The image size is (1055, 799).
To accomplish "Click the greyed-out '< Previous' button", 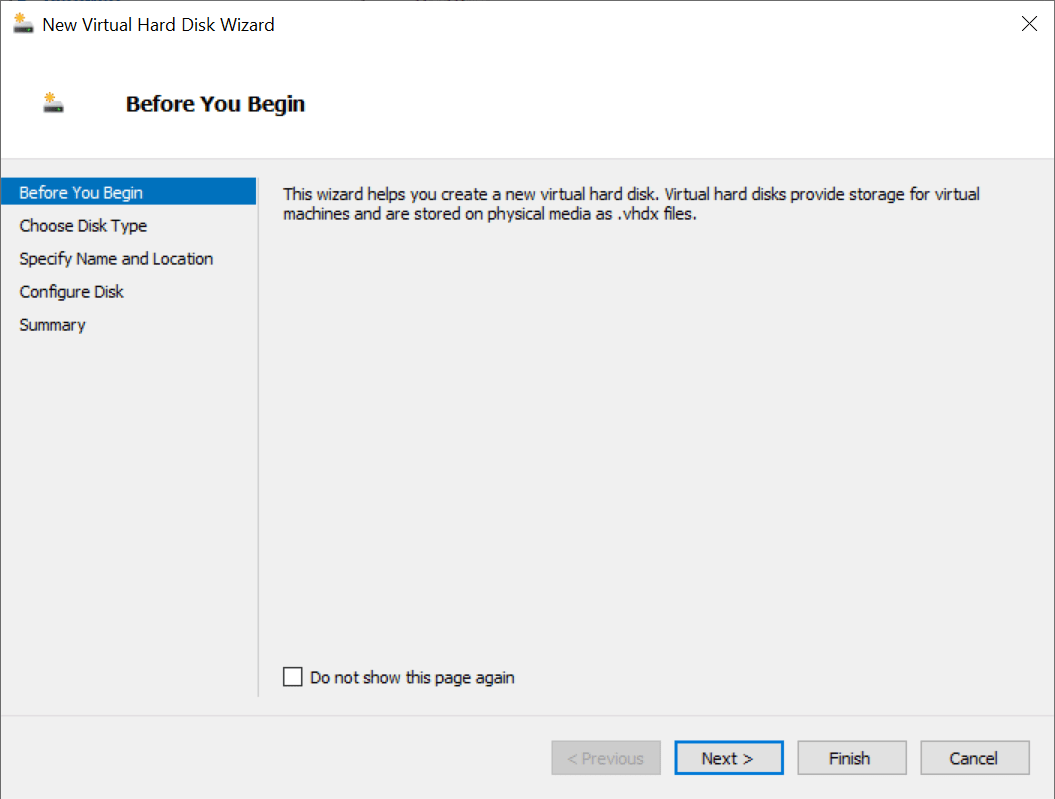I will 606,758.
